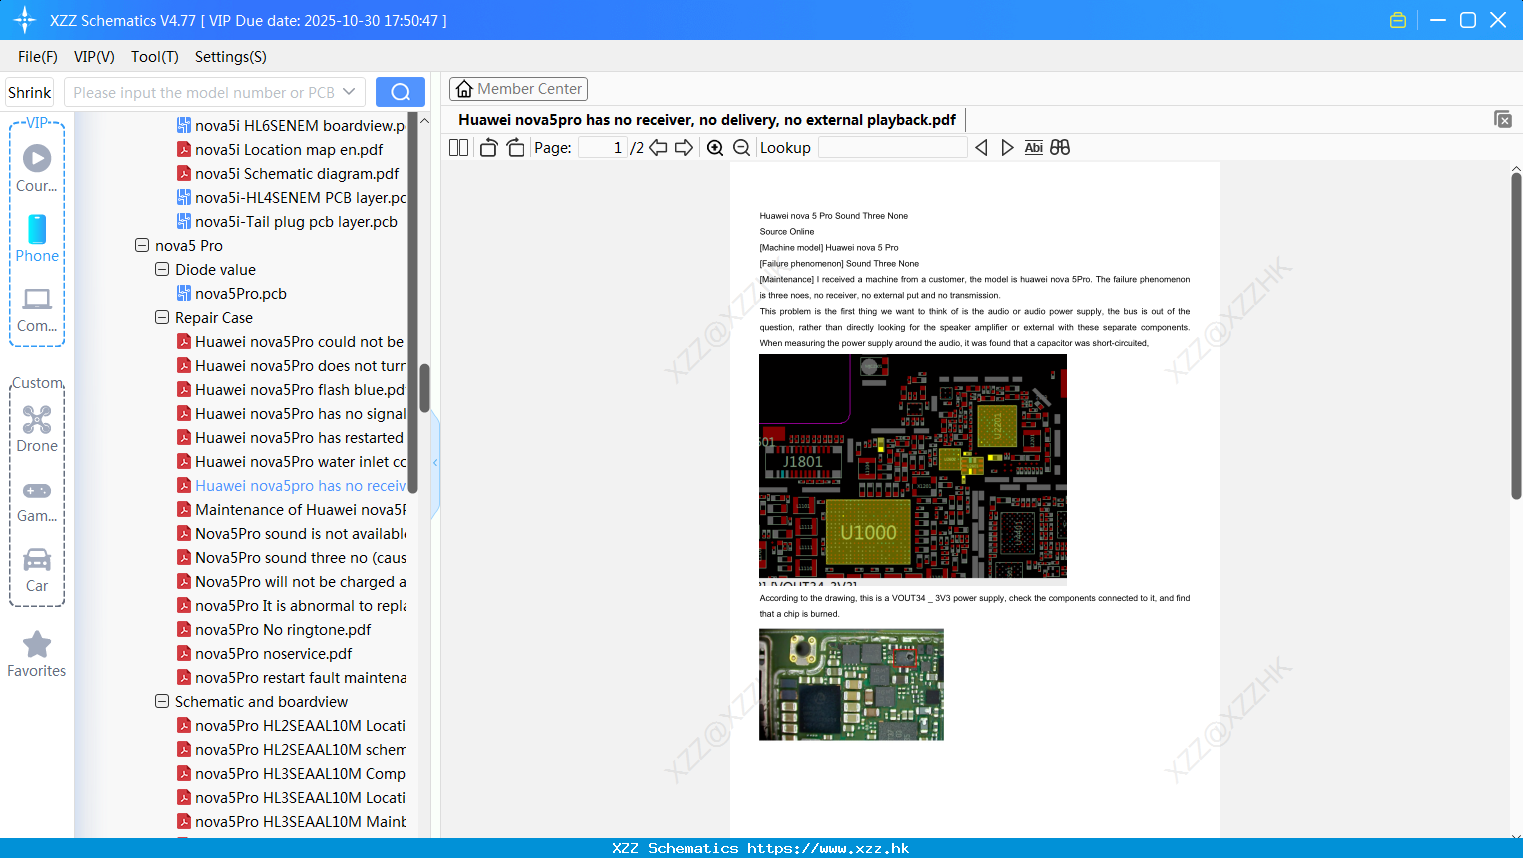Viewport: 1523px width, 858px height.
Task: Open nova5Pro noservice.pdf
Action: (274, 654)
